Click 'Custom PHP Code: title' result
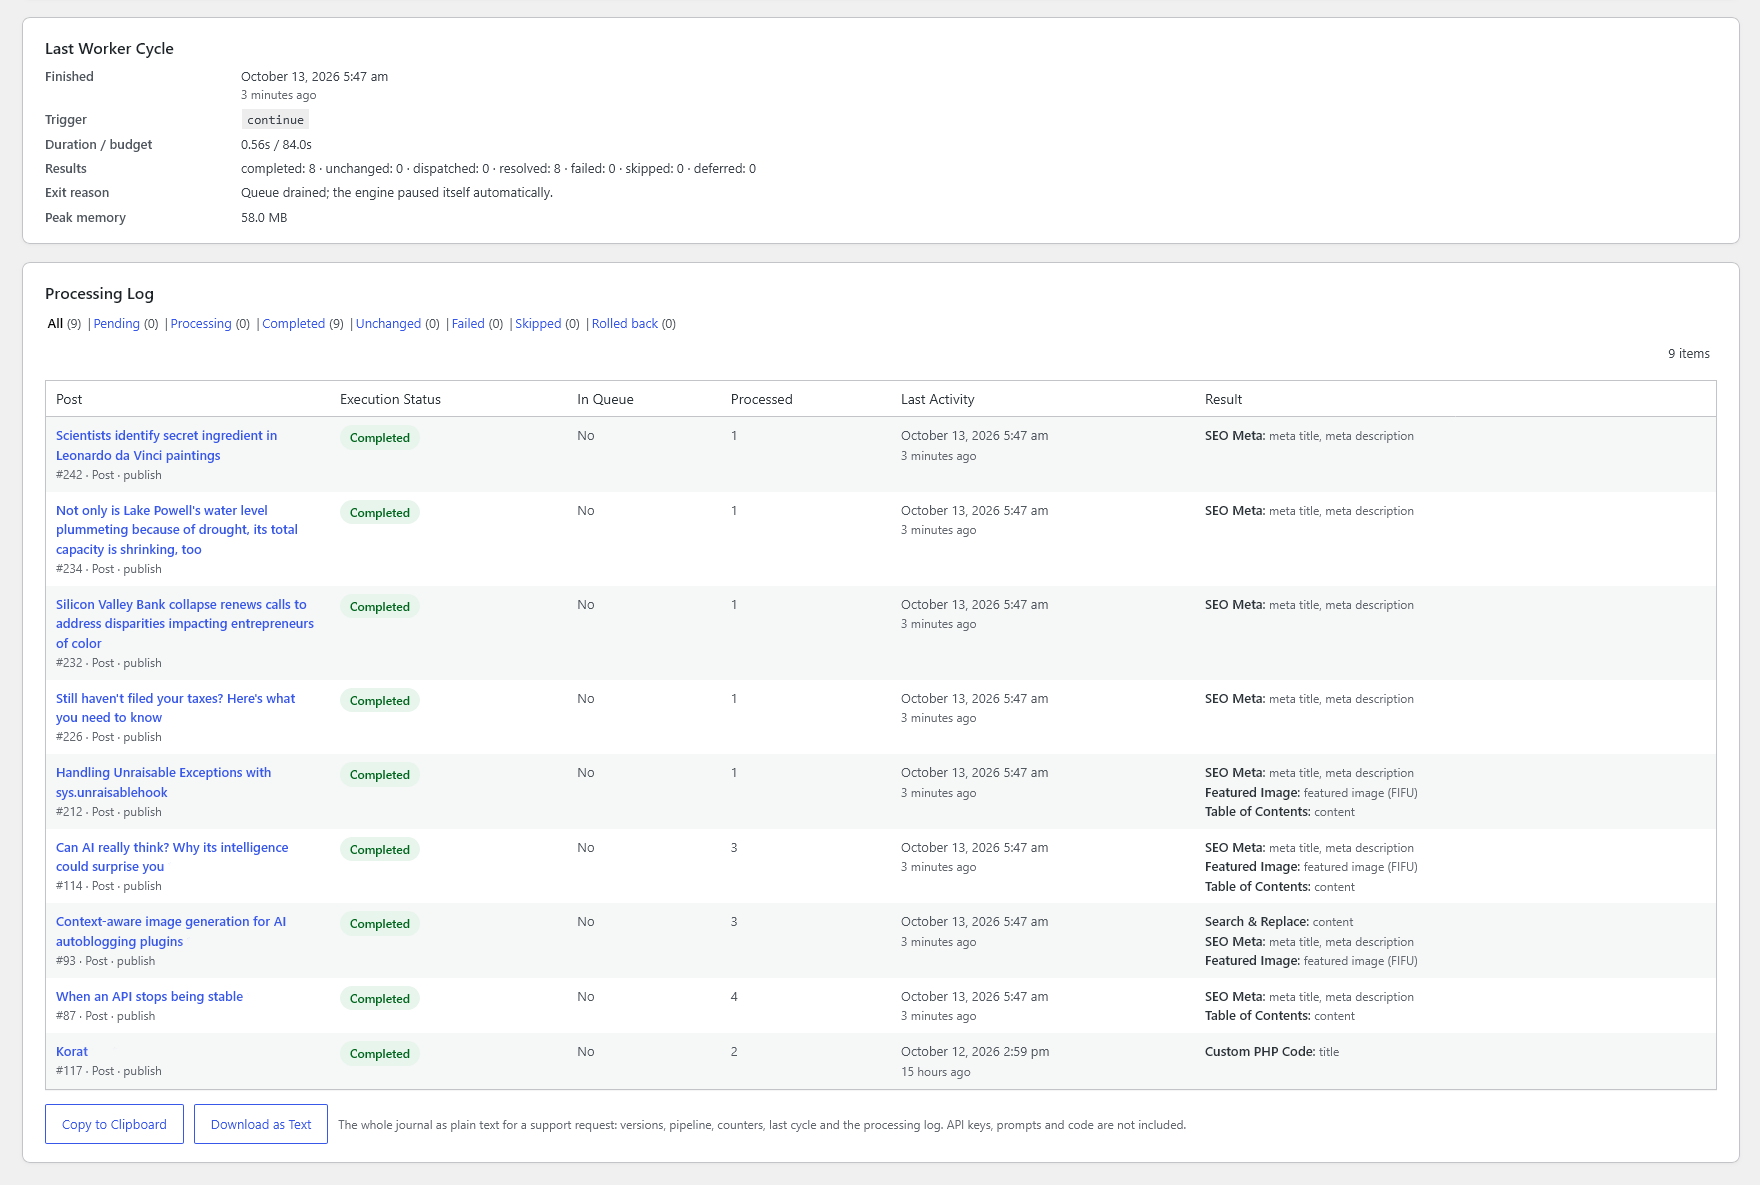Image resolution: width=1760 pixels, height=1185 pixels. click(x=1272, y=1052)
